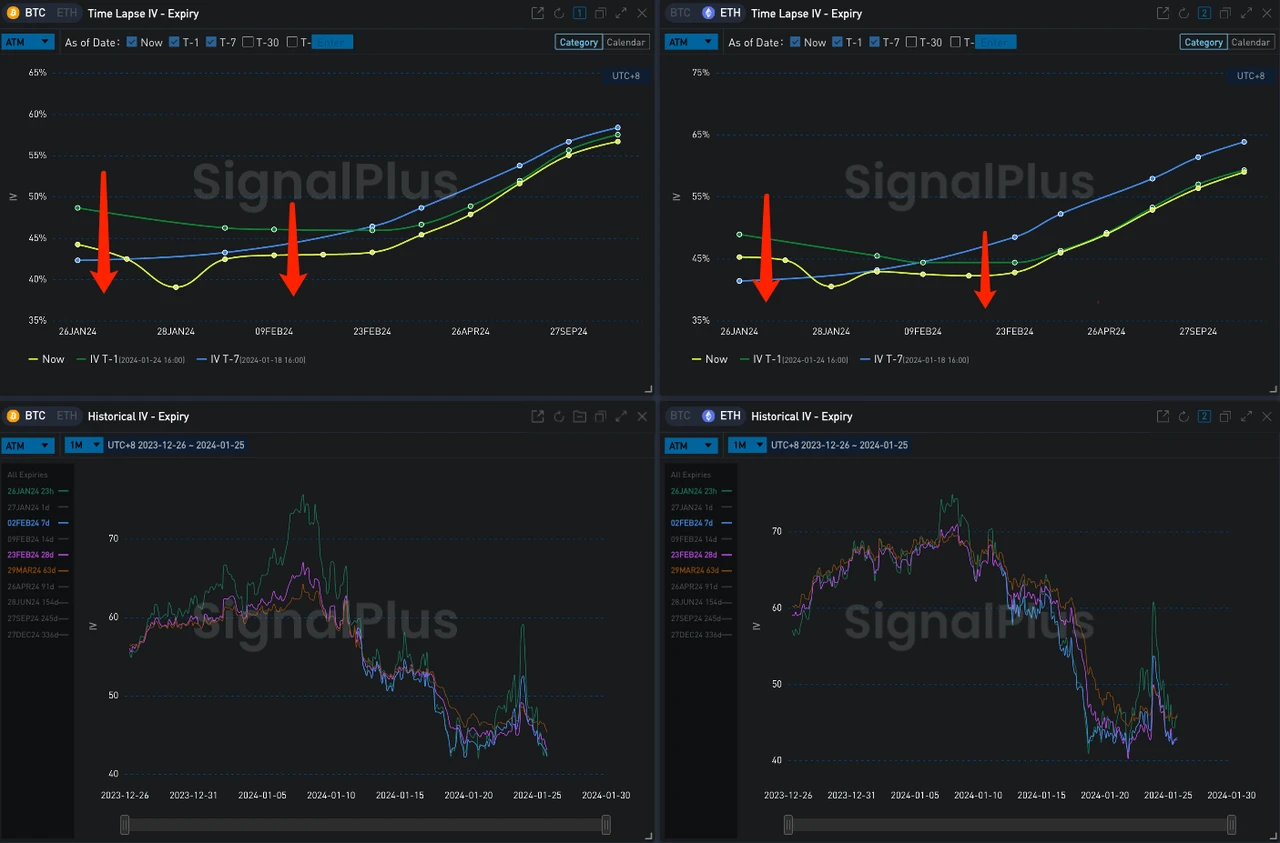This screenshot has height=843, width=1280.
Task: Refresh the BTC Historical IV chart
Action: [558, 416]
